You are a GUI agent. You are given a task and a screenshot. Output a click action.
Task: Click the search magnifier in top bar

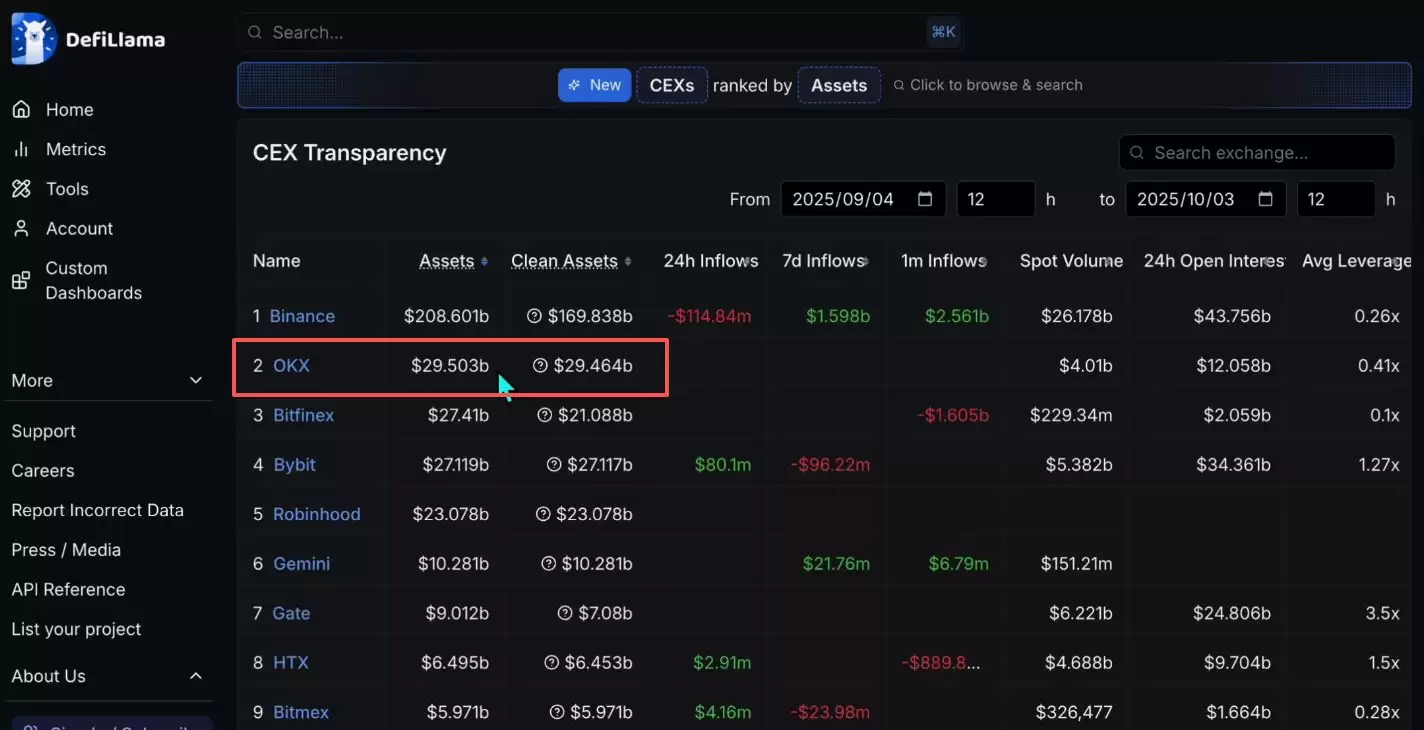click(254, 32)
